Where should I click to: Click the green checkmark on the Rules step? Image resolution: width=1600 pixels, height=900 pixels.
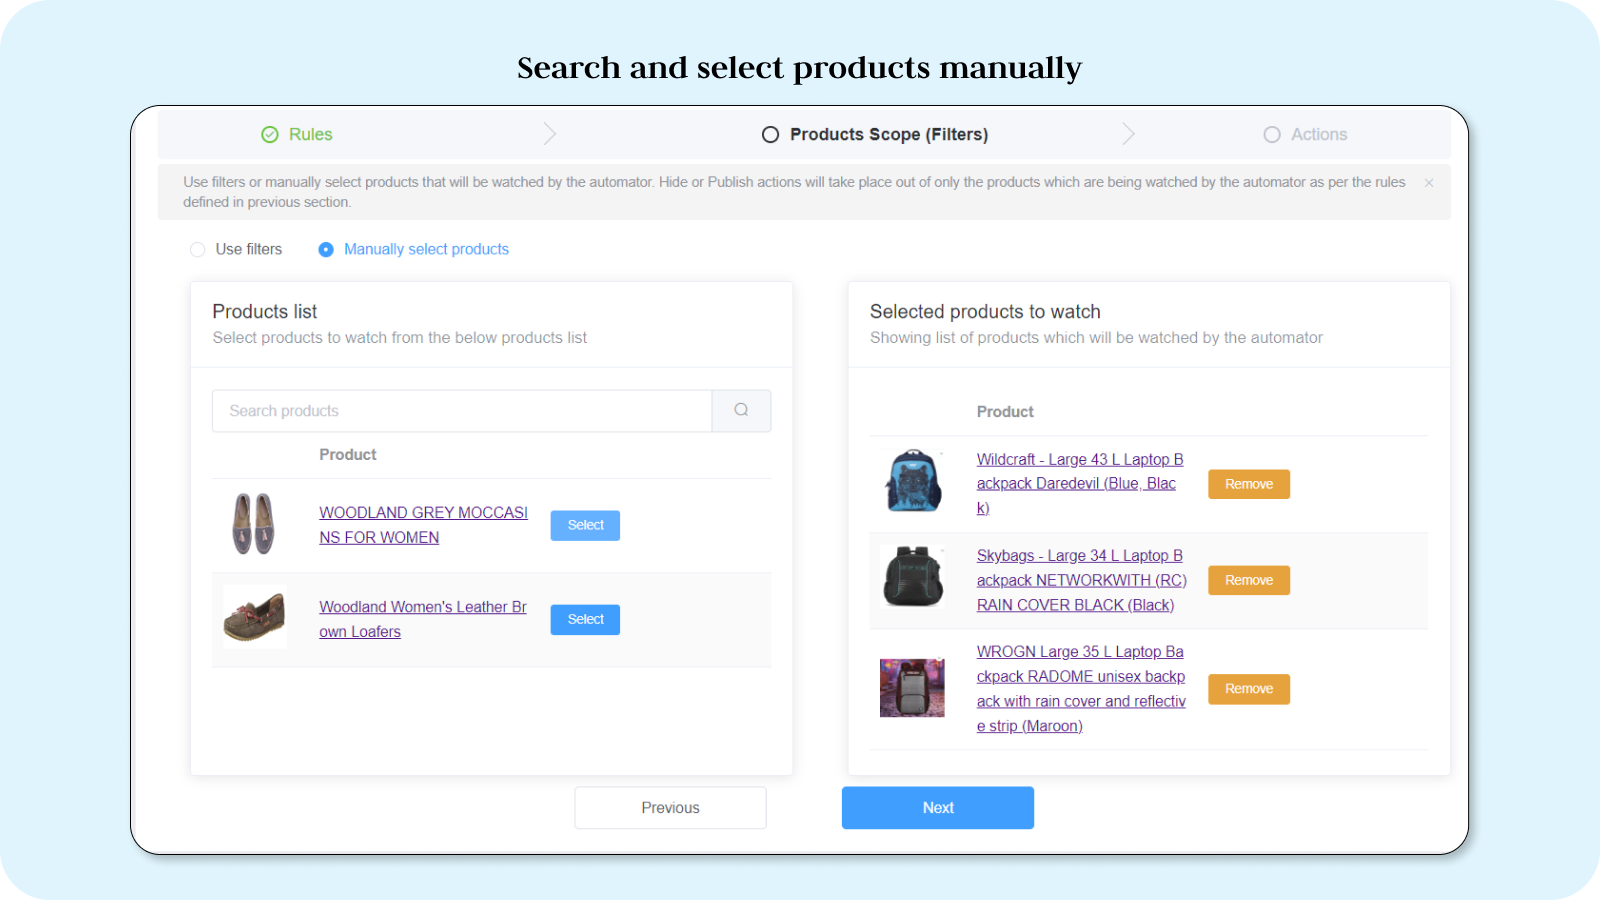coord(268,133)
